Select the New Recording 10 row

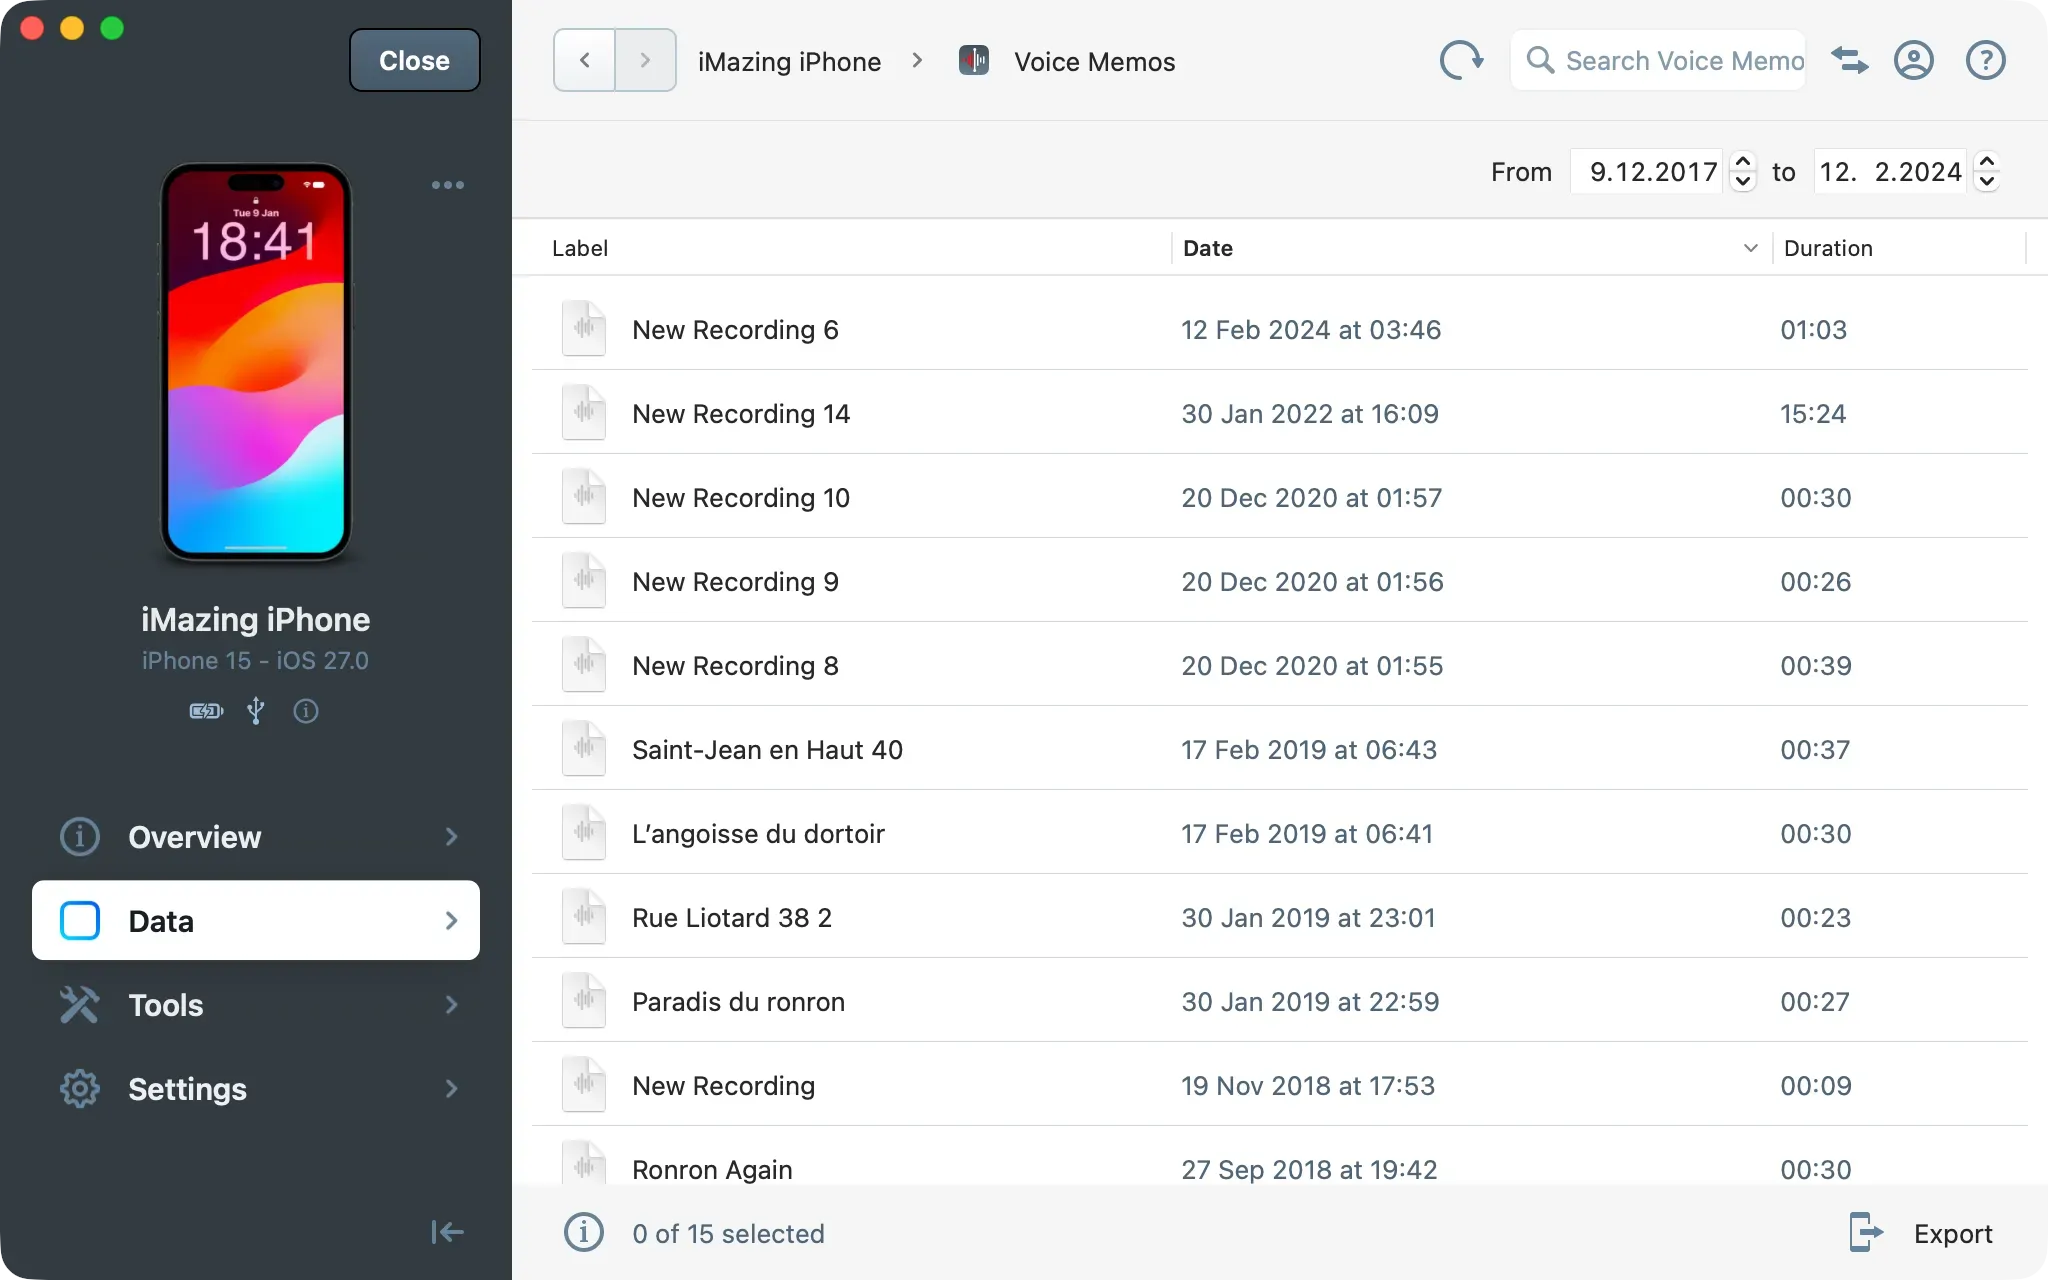coord(1280,496)
